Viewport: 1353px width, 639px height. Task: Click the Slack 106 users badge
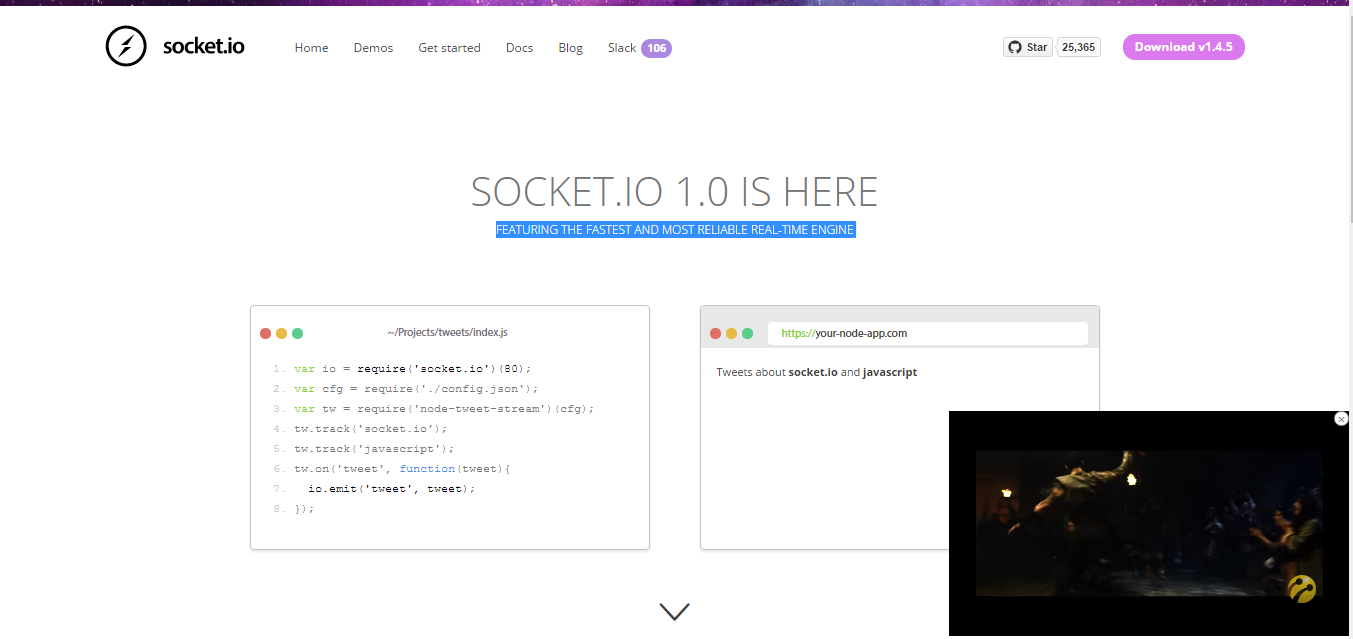656,48
